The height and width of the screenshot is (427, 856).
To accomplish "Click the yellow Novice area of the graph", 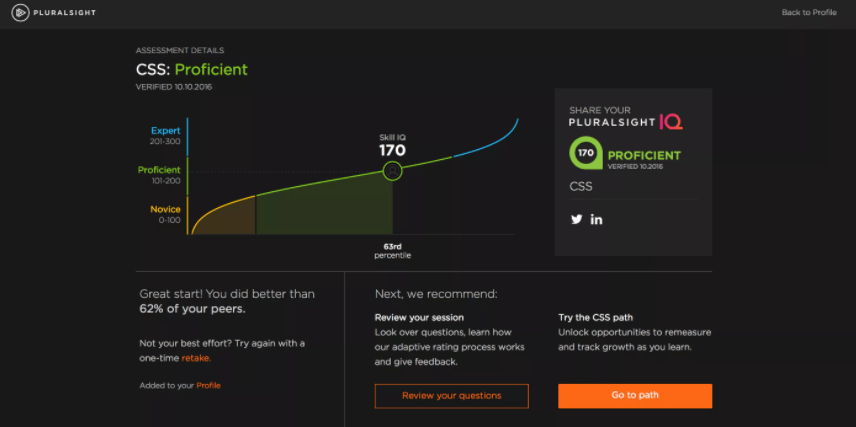I will pos(225,218).
